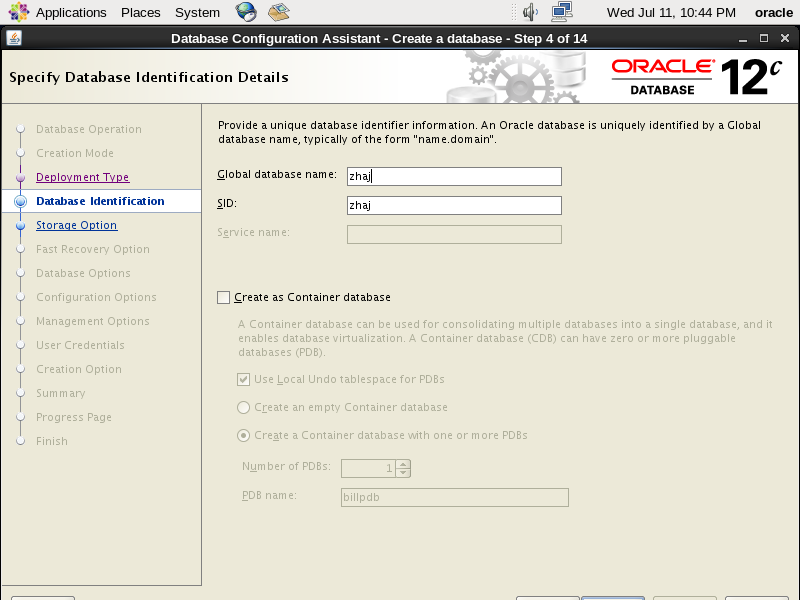This screenshot has width=800, height=600.
Task: Enable Create as Container database
Action: [223, 297]
